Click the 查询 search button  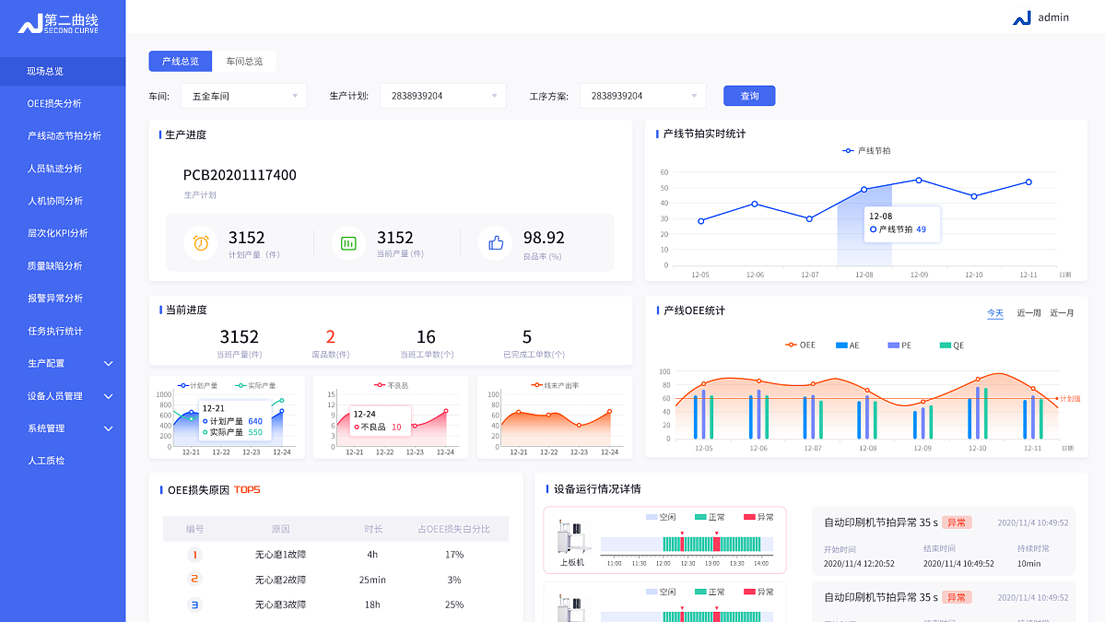coord(749,96)
